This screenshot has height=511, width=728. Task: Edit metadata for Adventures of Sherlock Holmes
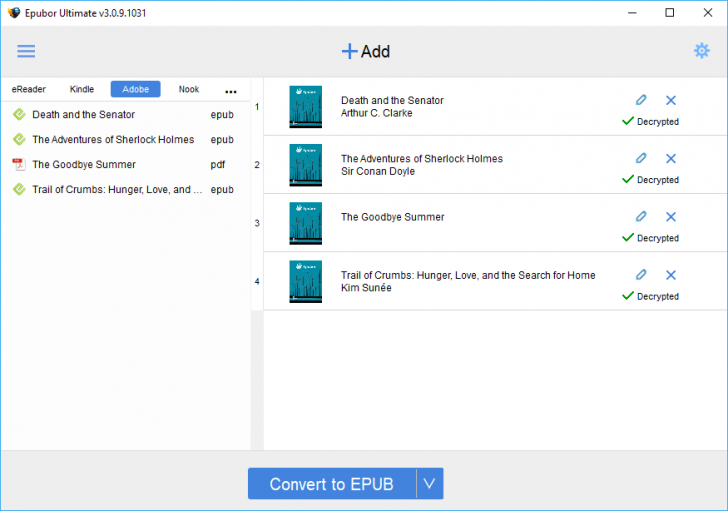tap(641, 158)
